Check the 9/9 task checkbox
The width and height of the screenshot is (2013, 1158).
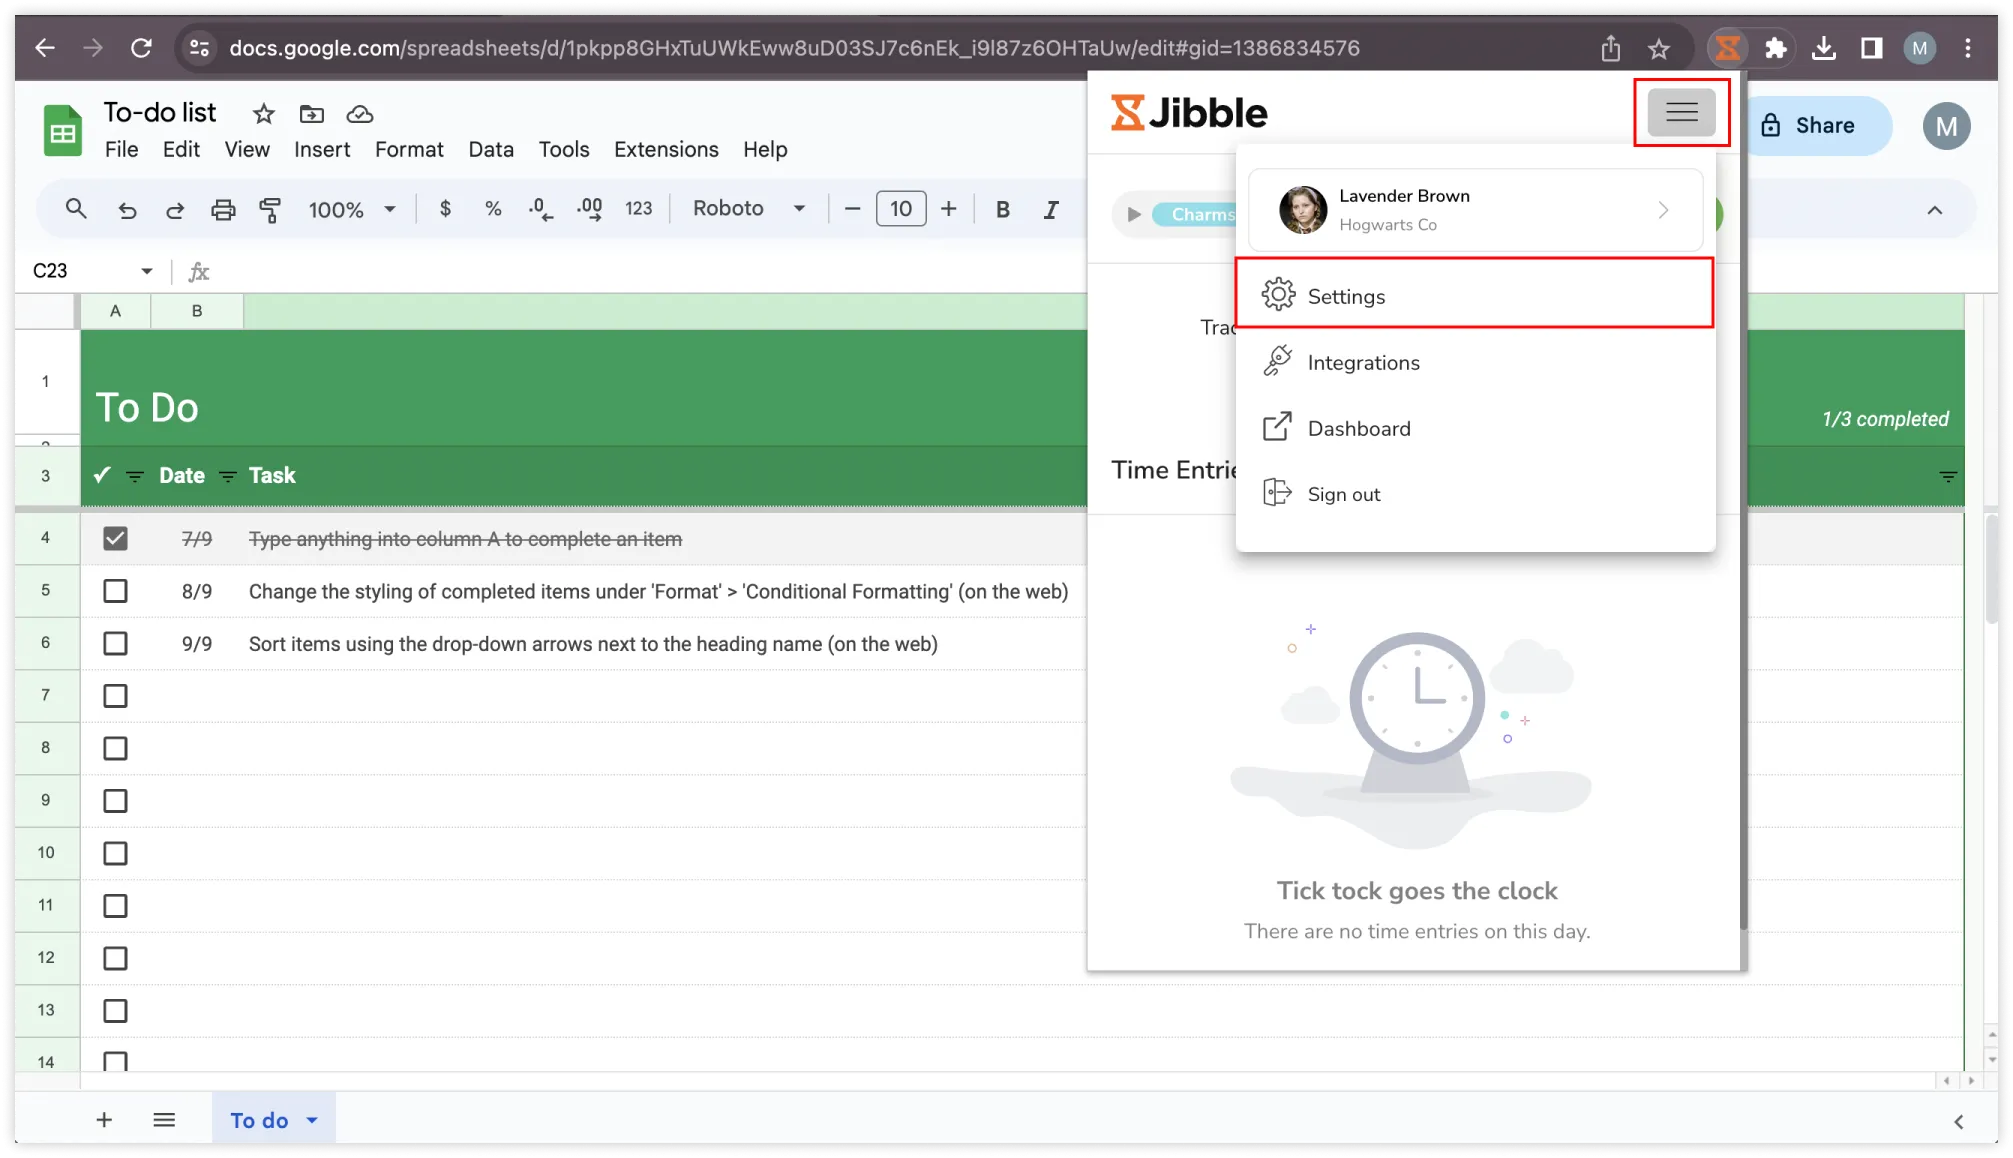[x=115, y=644]
